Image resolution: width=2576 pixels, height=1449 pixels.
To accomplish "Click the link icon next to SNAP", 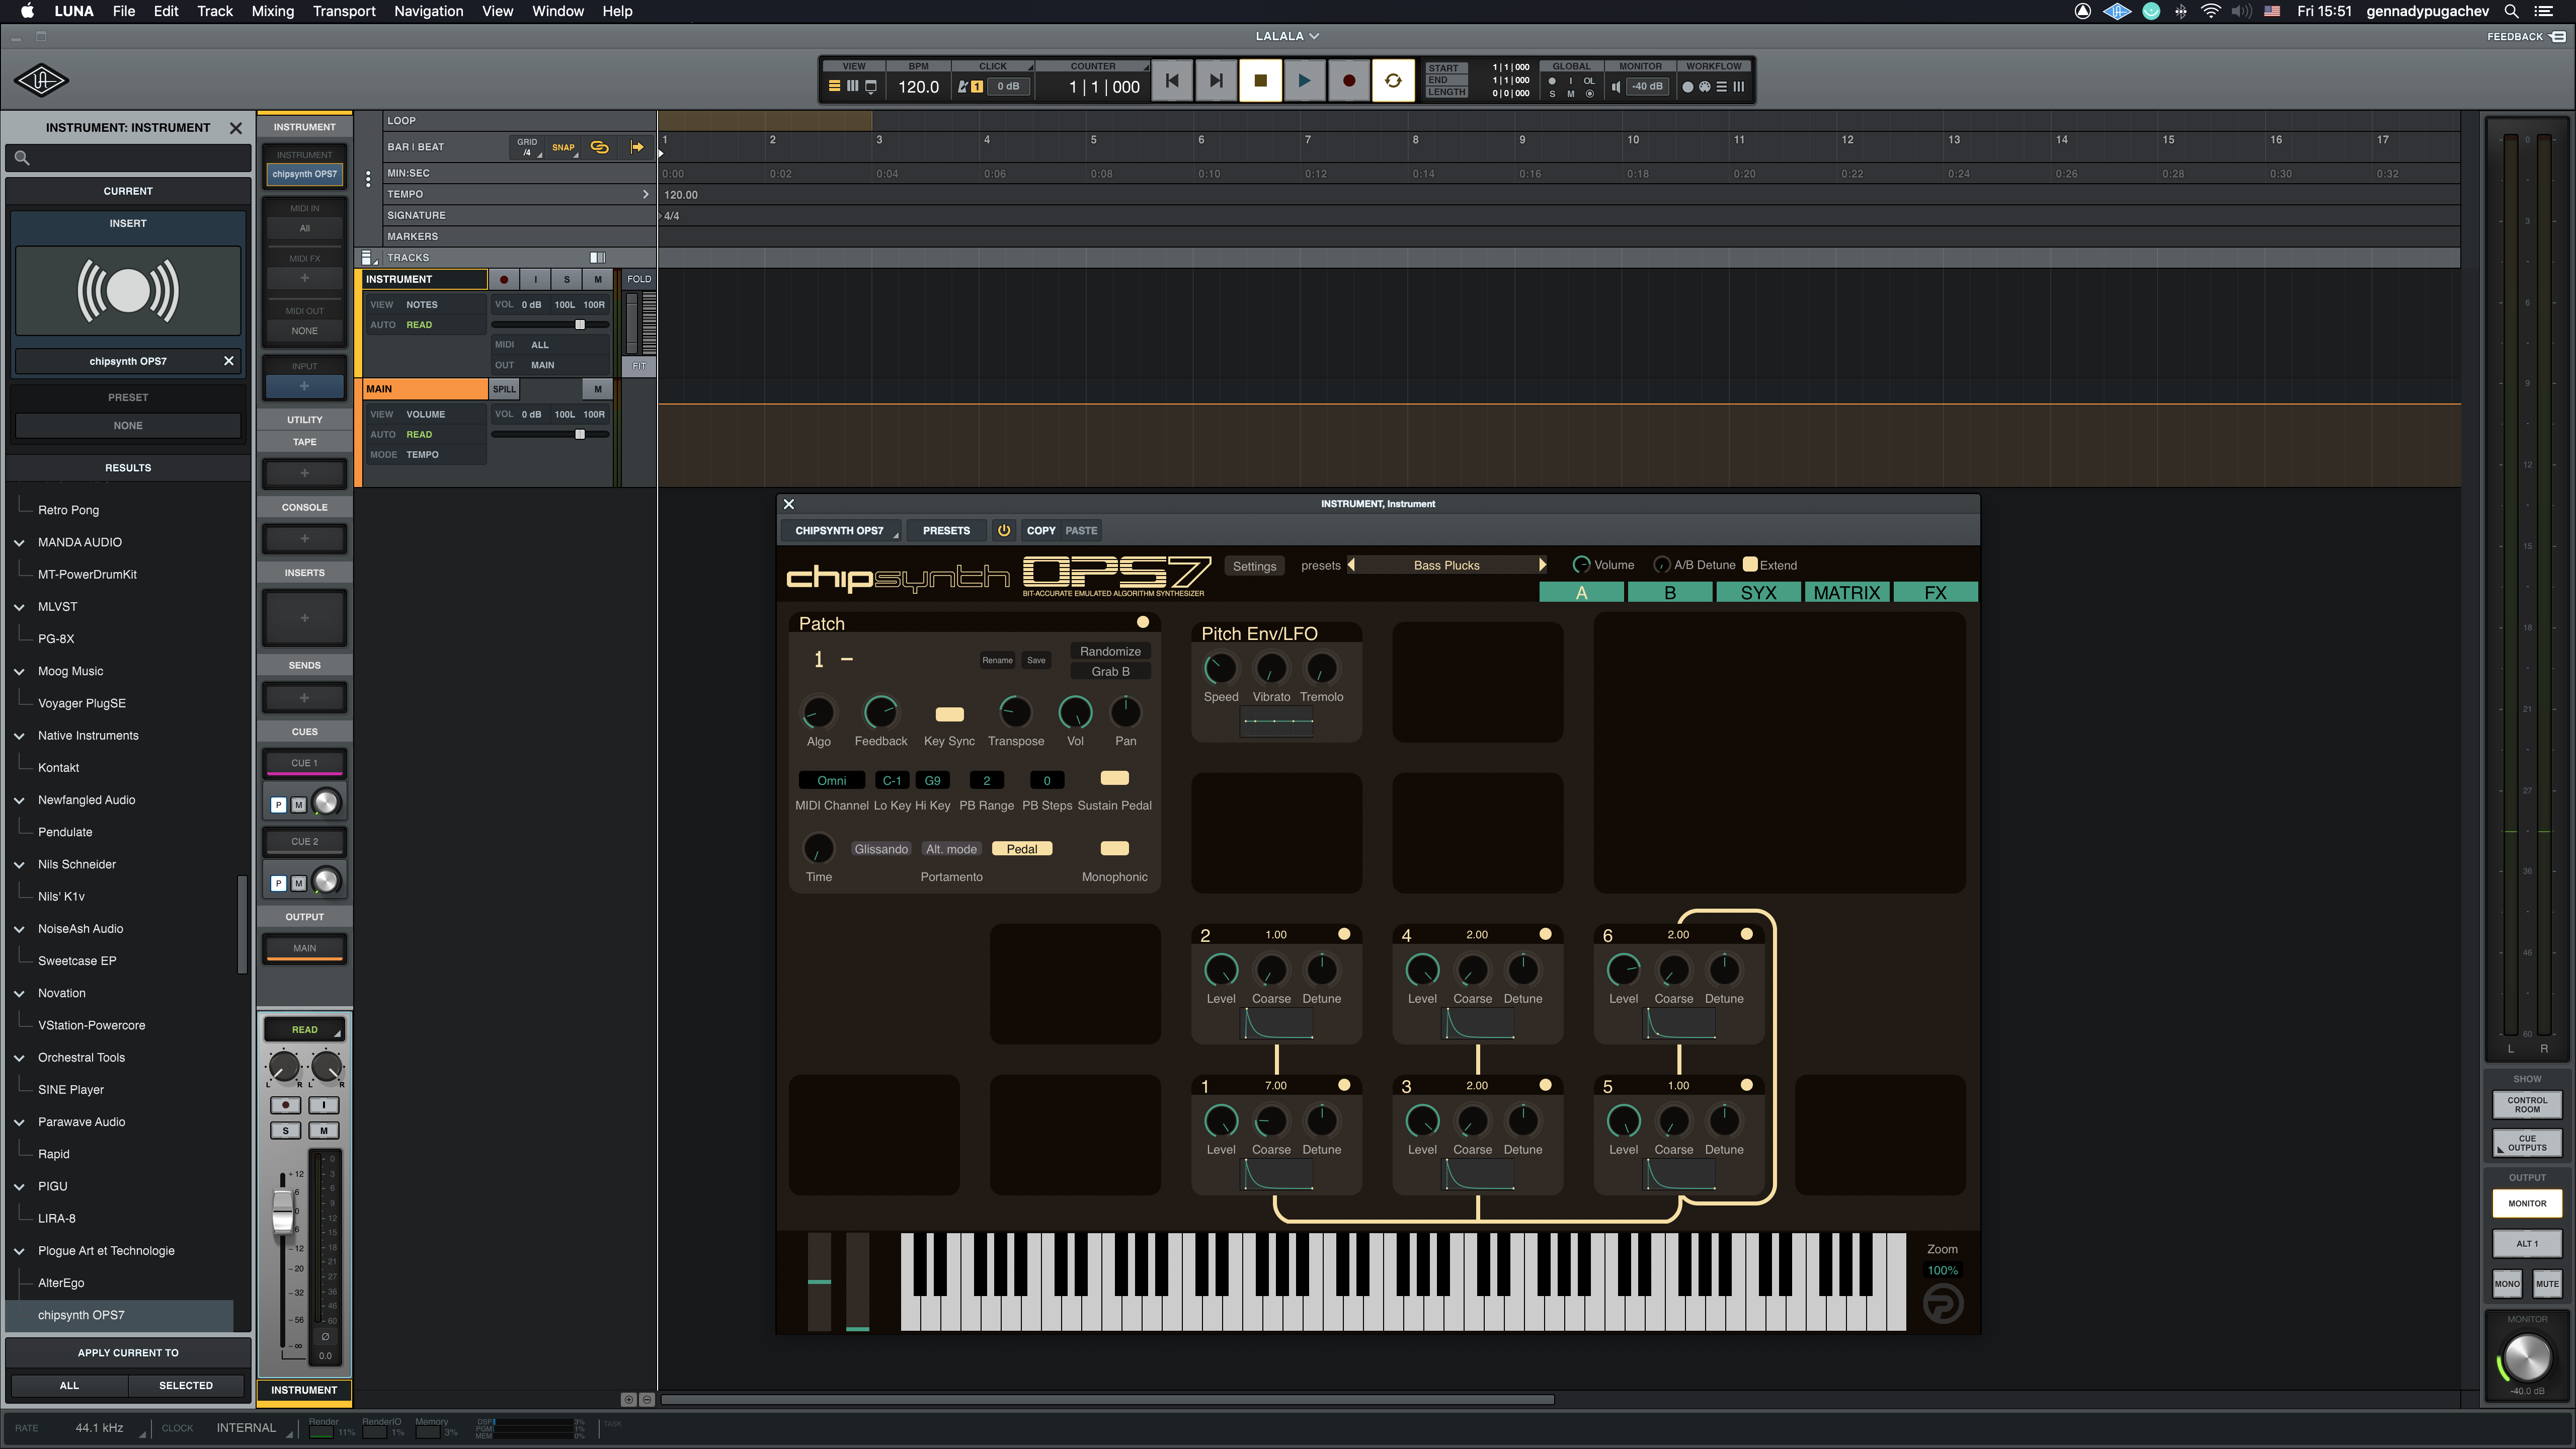I will tap(599, 147).
